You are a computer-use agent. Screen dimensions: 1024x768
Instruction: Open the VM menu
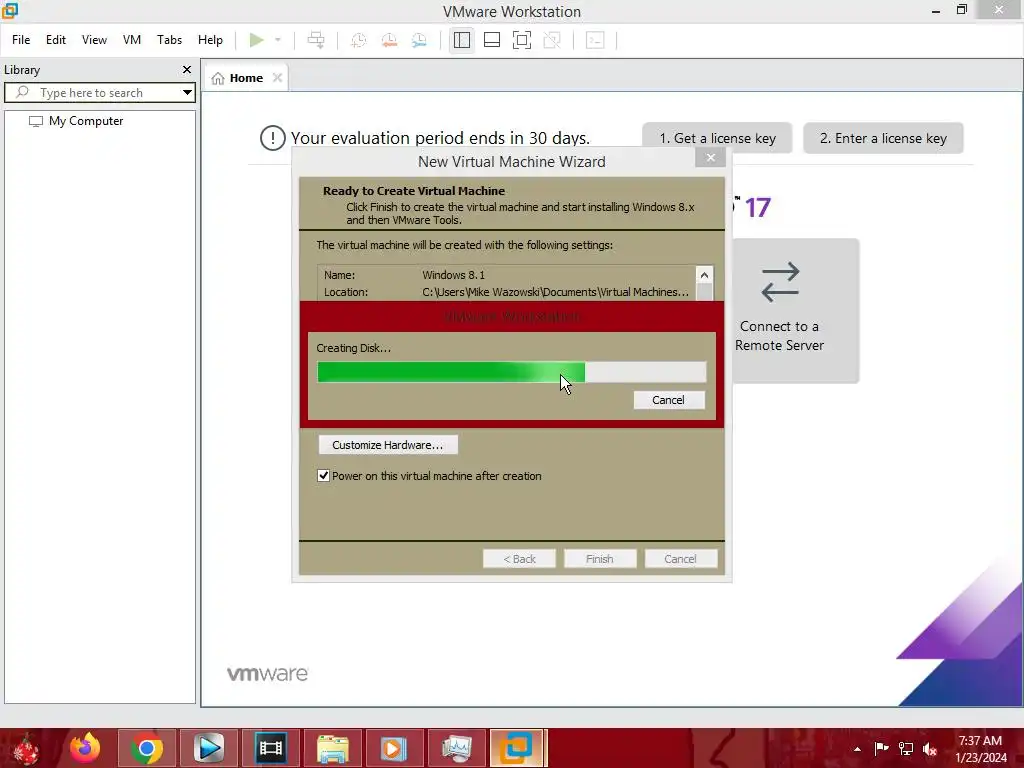pos(132,40)
